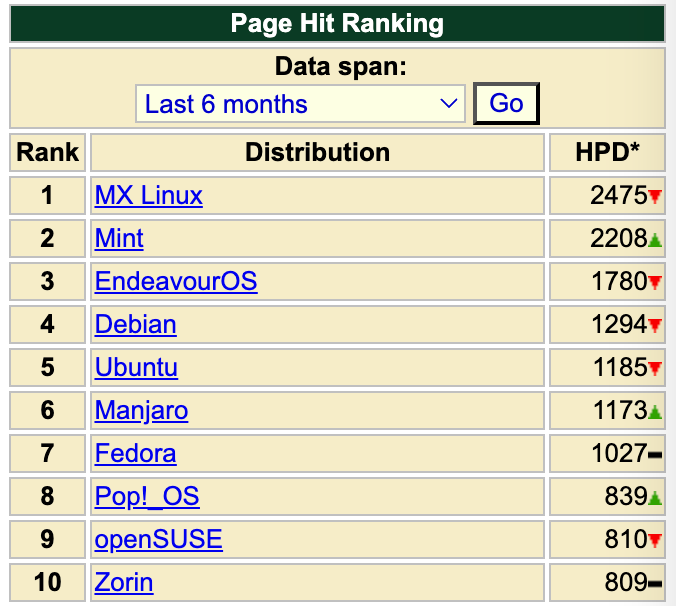Open the Zorin distribution link
676x606 pixels.
(124, 582)
